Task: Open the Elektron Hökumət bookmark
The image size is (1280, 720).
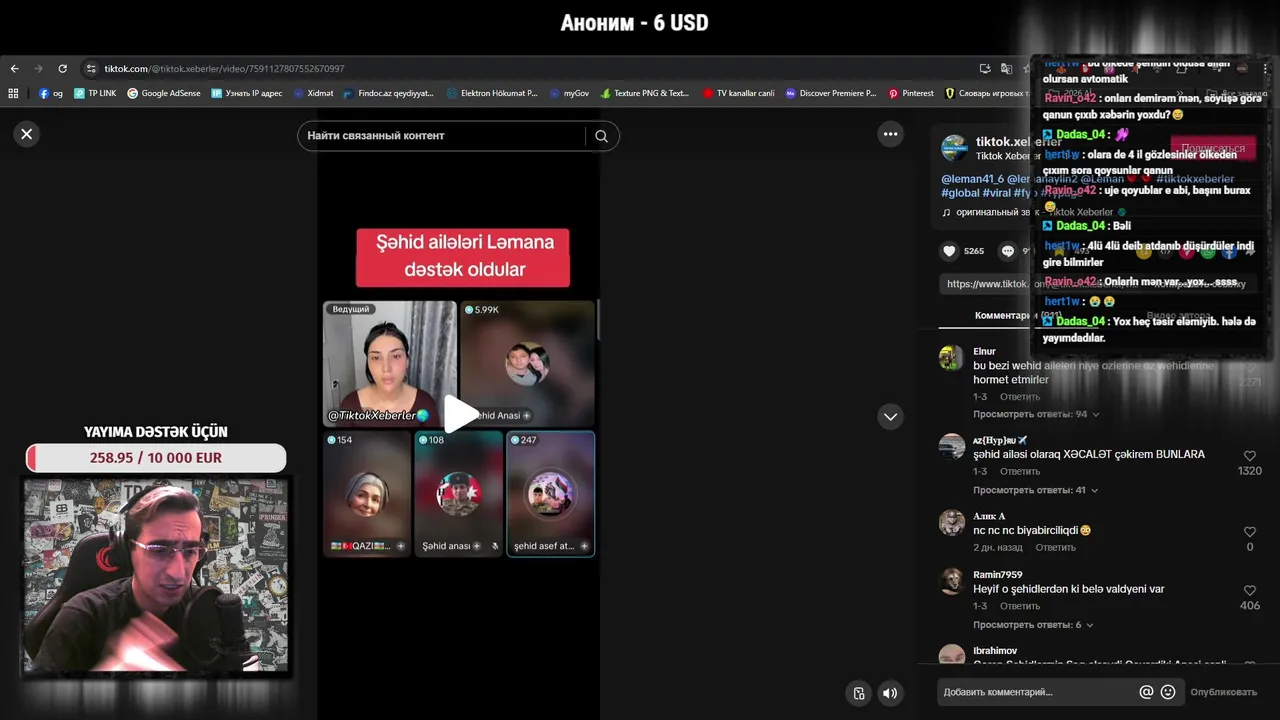Action: (492, 93)
